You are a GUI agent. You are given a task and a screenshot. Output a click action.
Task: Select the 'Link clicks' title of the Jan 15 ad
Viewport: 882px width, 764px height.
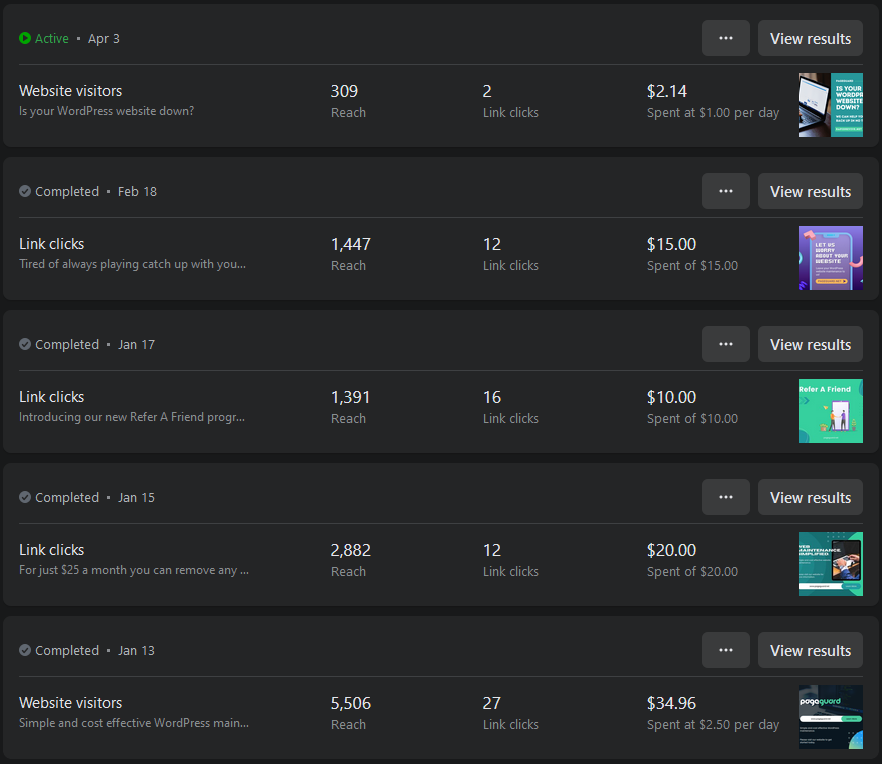(x=52, y=550)
